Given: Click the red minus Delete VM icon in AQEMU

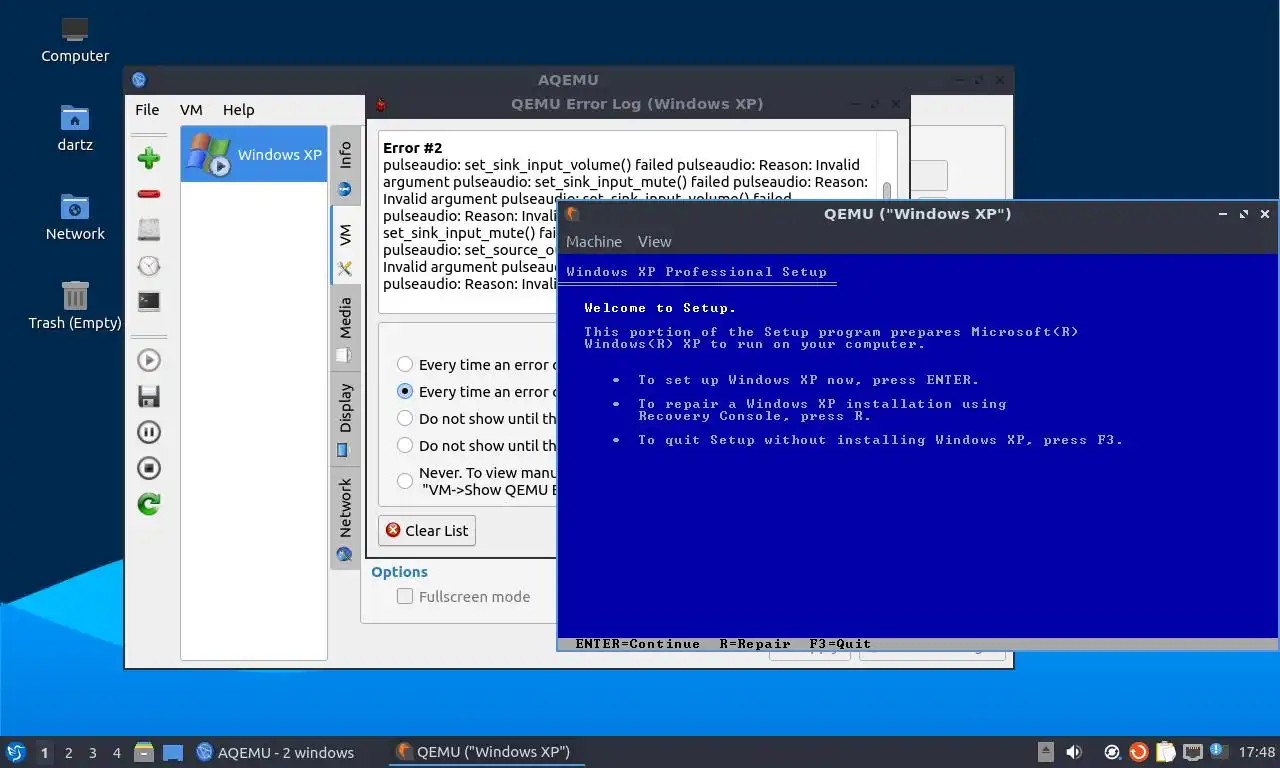Looking at the screenshot, I should point(149,193).
